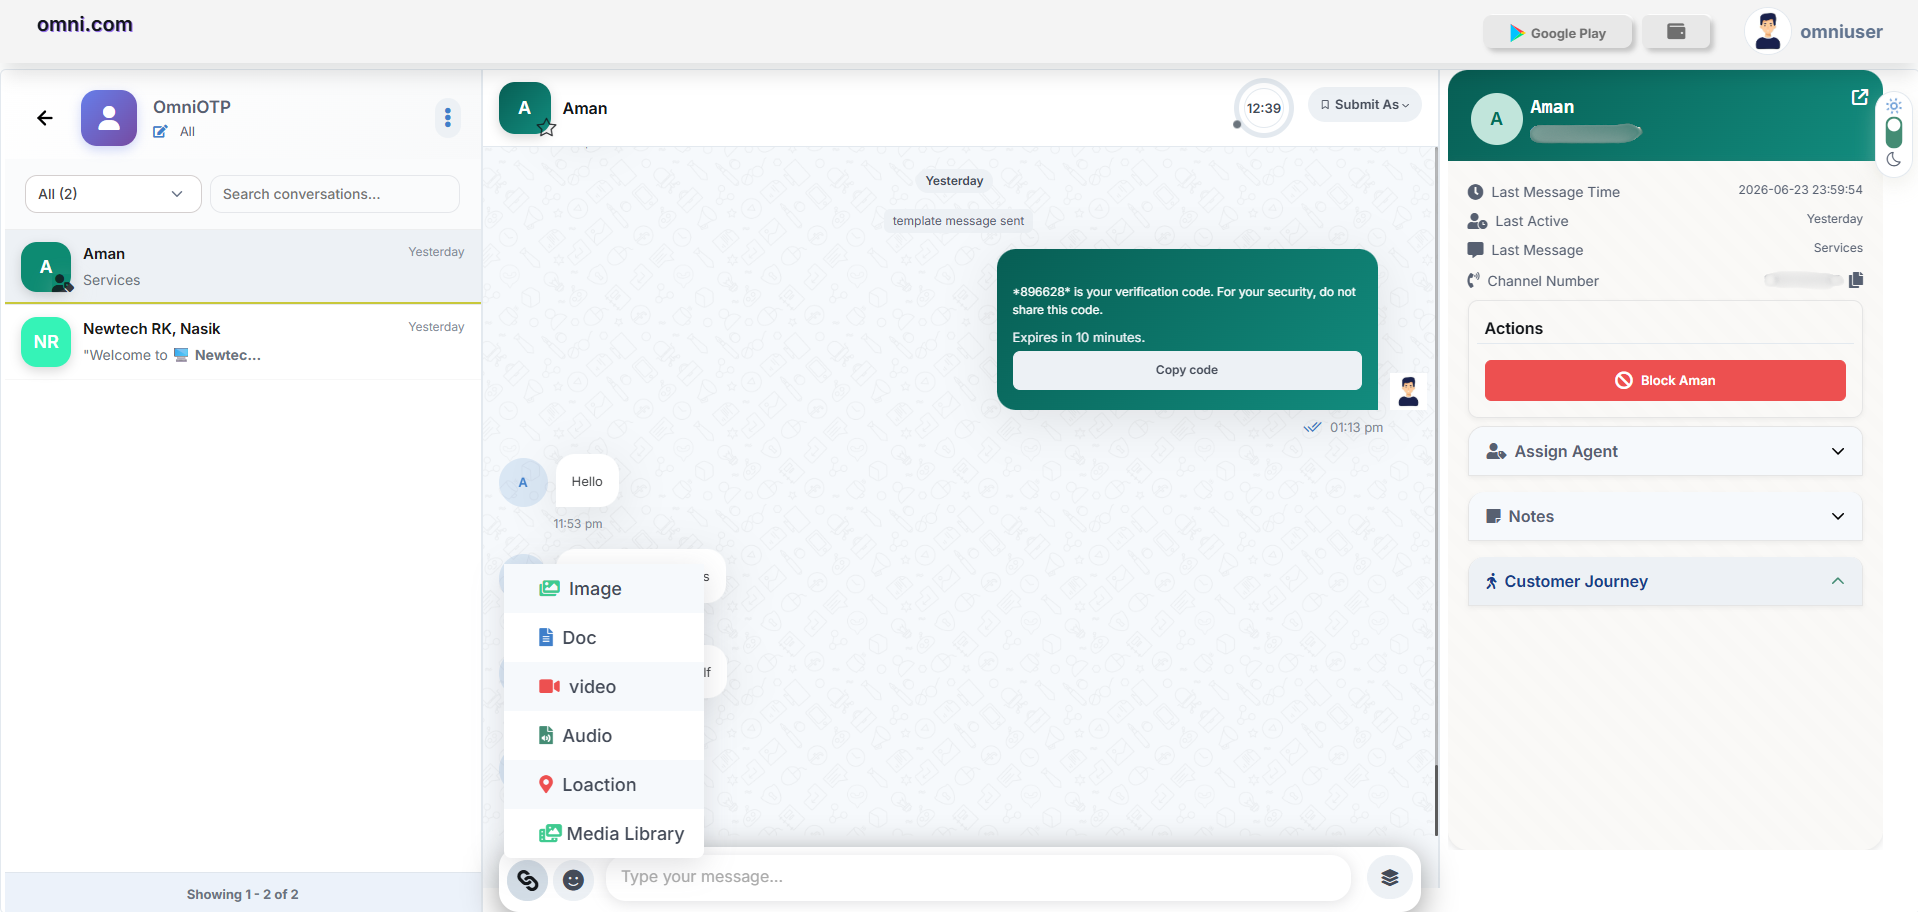Toggle the theme switch pill
1918x912 pixels.
(x=1893, y=132)
